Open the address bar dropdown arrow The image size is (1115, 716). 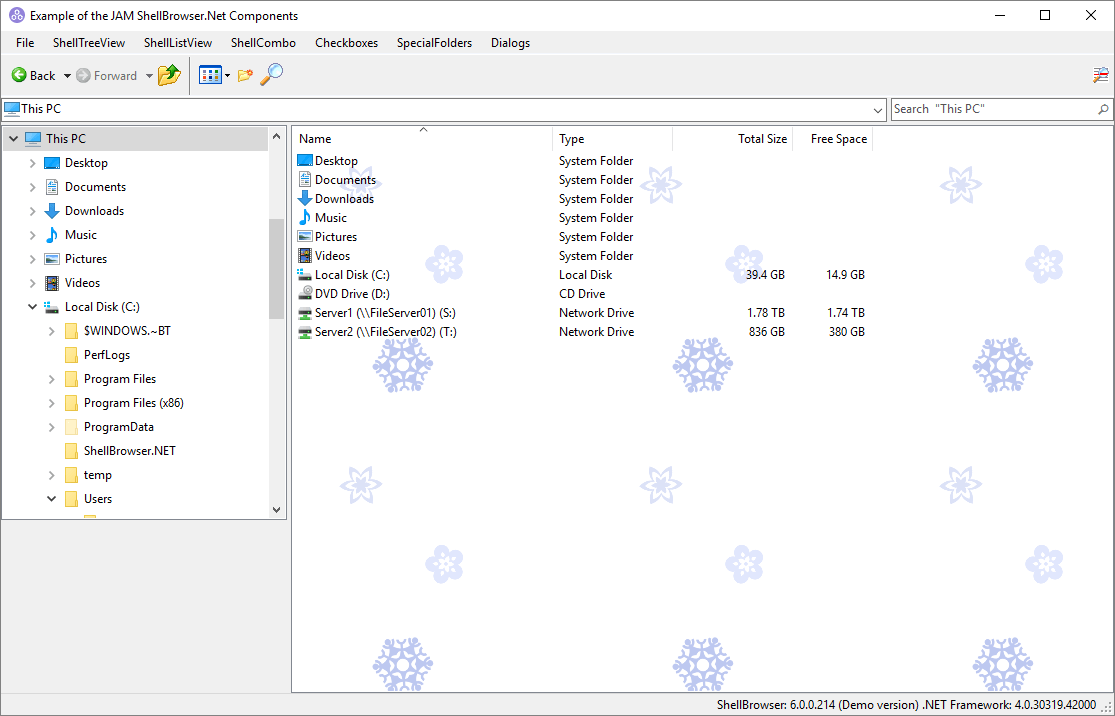877,109
